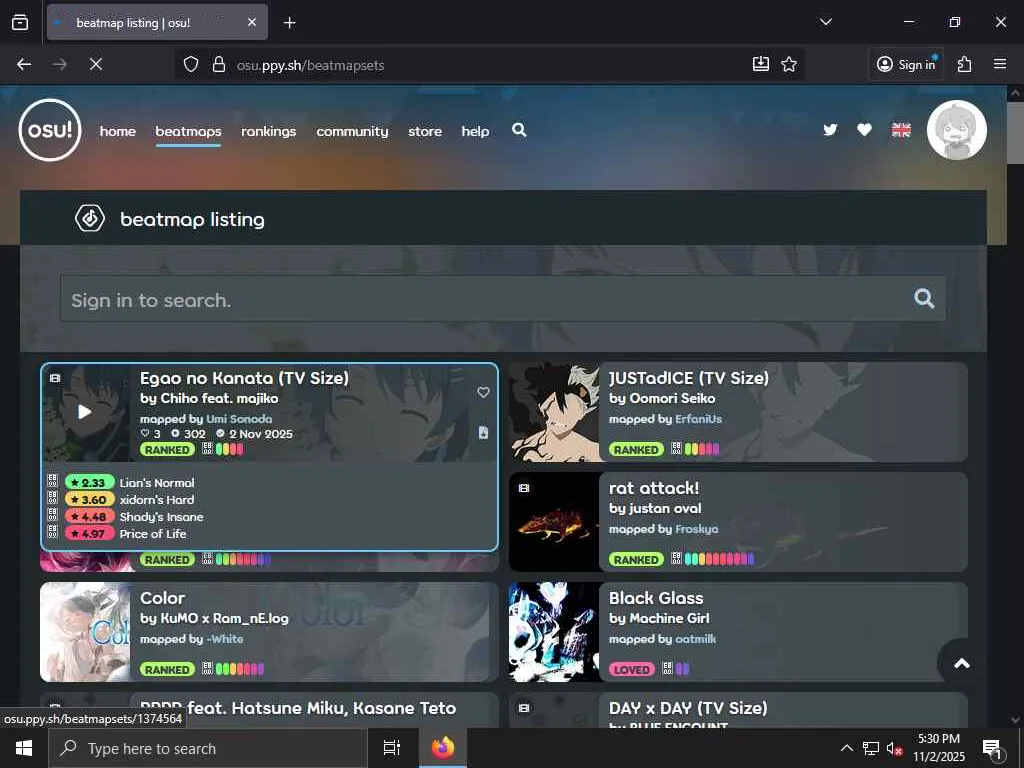Open the Color beatmap title
Screen dimensions: 1024x768
(163, 598)
